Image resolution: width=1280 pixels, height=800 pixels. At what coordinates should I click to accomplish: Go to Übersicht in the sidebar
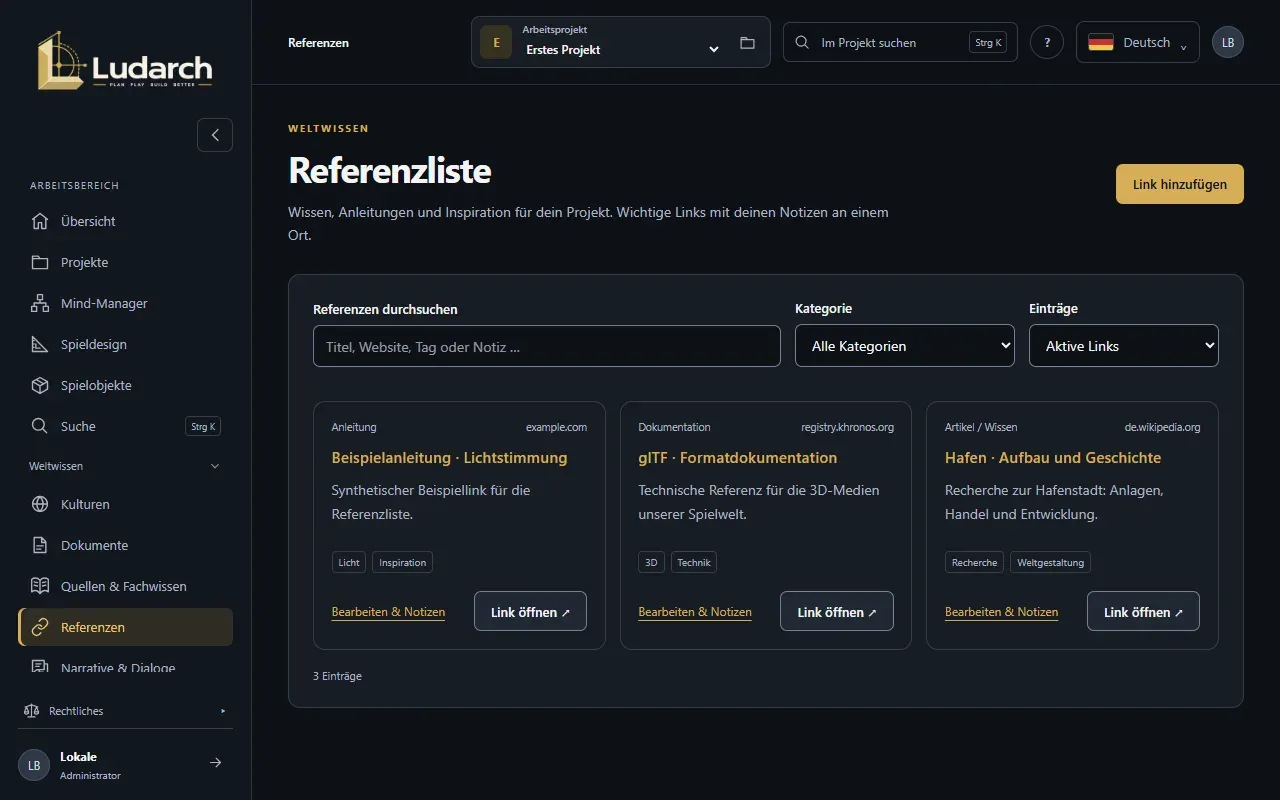pos(125,221)
